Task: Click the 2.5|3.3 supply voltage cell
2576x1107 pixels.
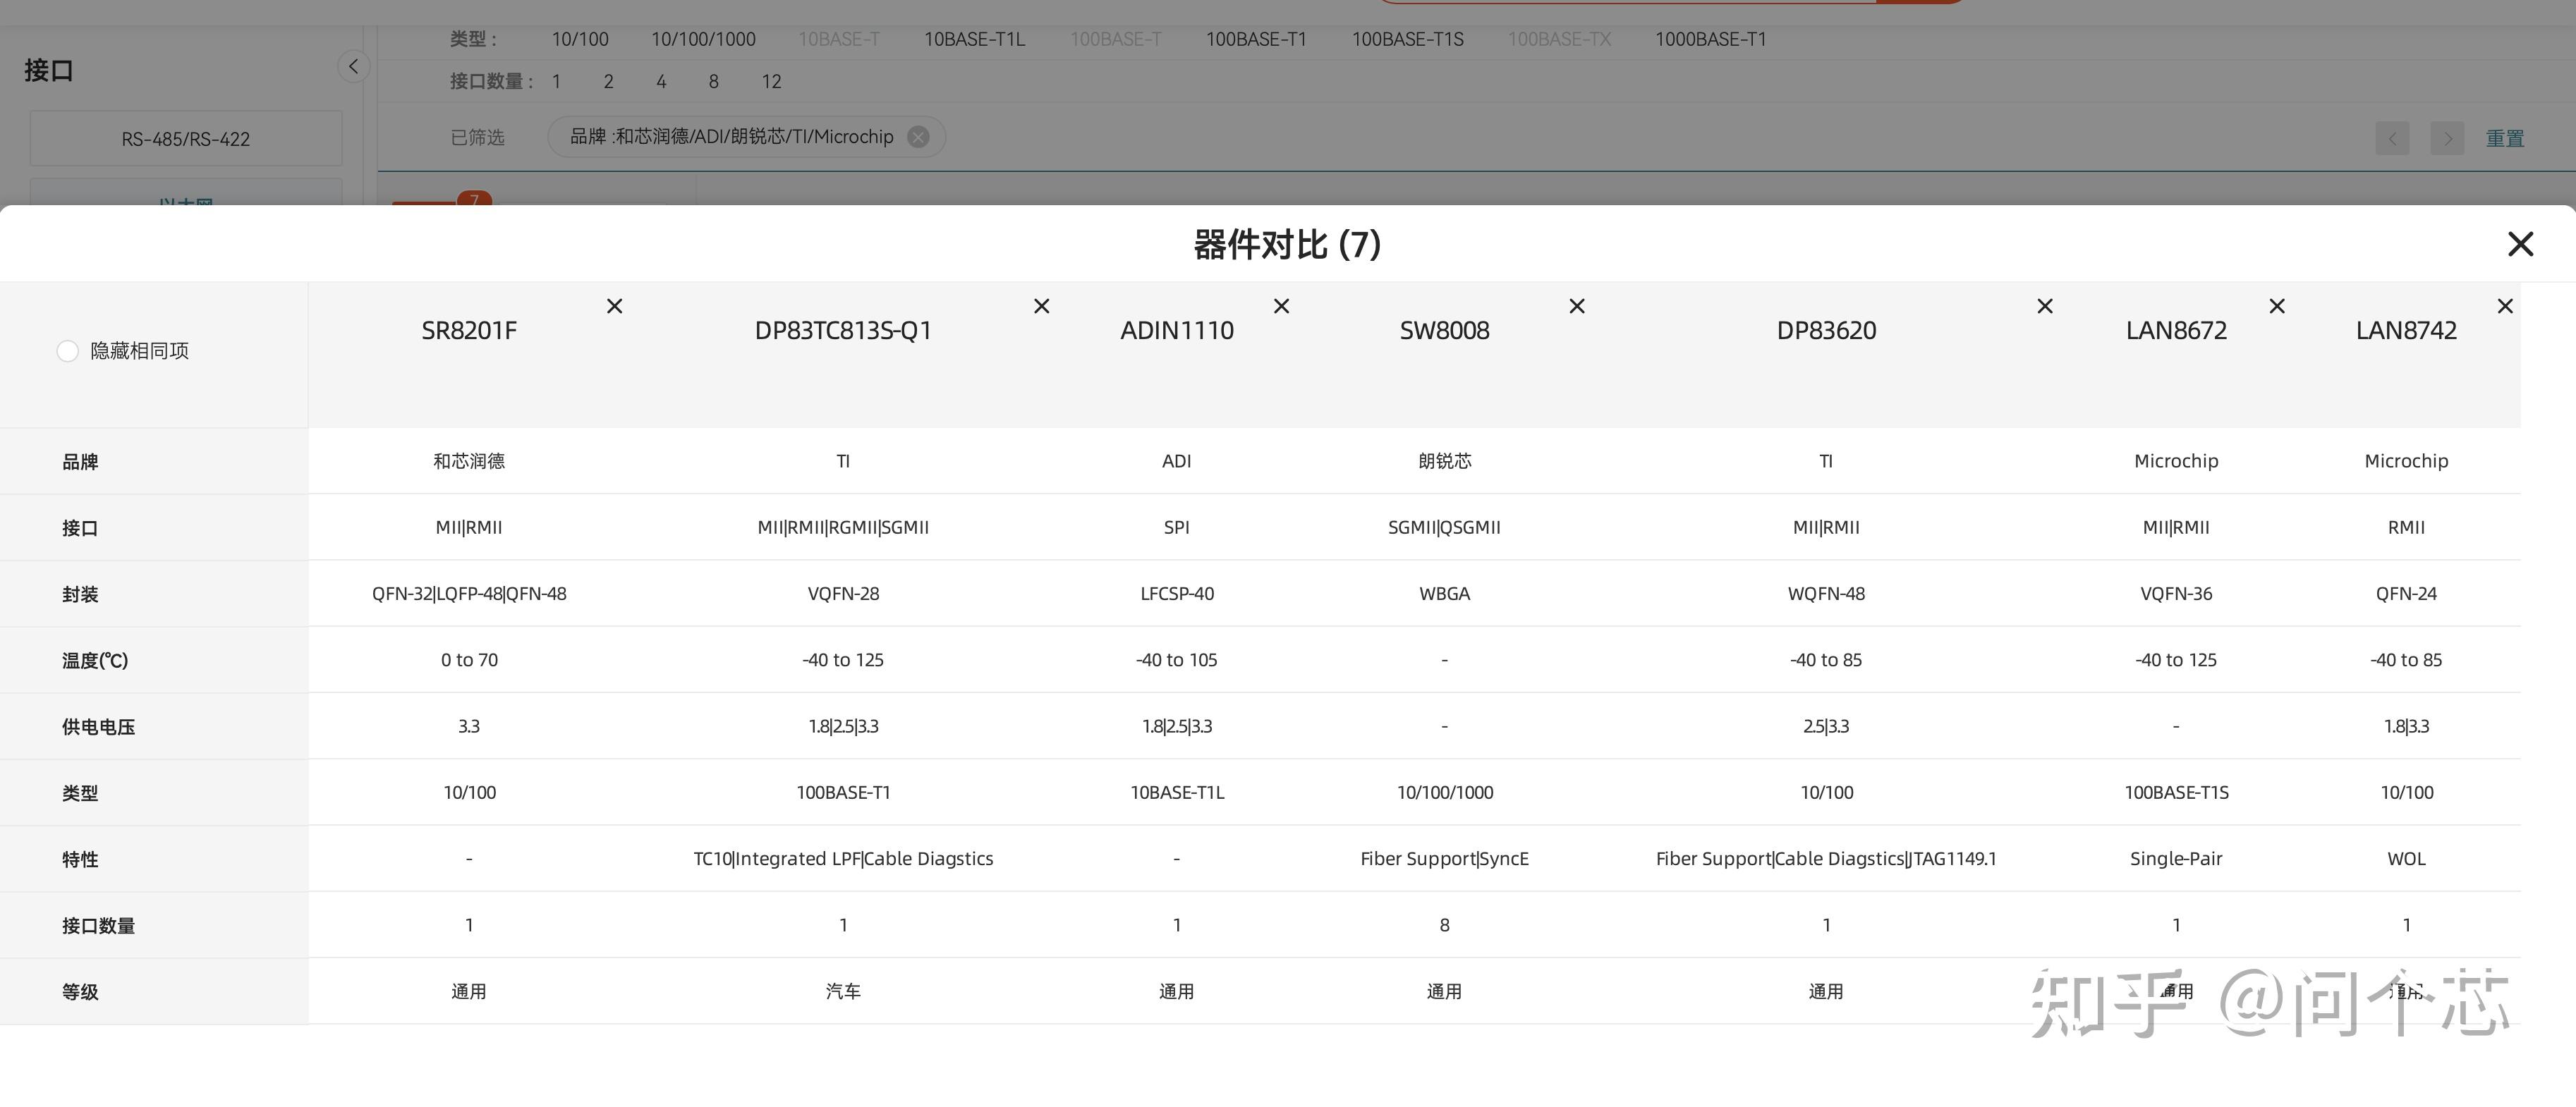Action: point(1826,726)
